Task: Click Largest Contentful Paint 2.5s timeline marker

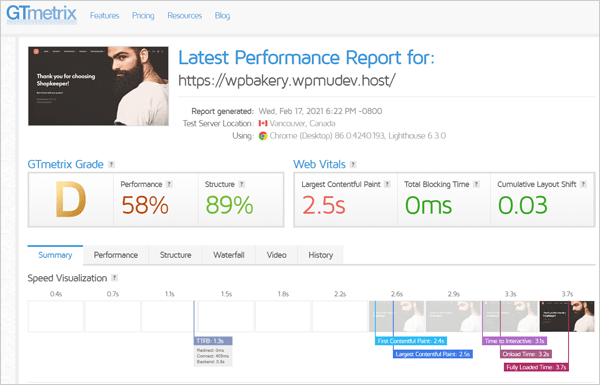Action: click(x=433, y=354)
